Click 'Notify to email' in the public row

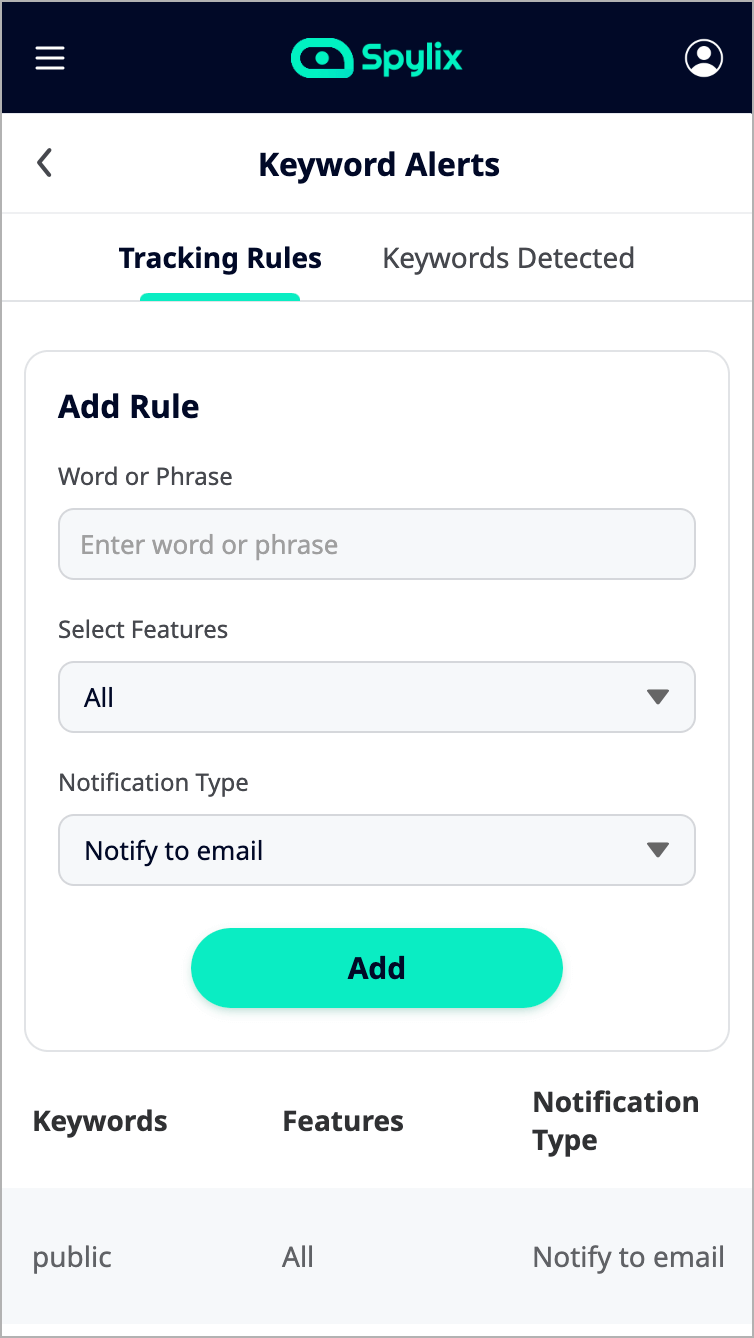point(628,1257)
